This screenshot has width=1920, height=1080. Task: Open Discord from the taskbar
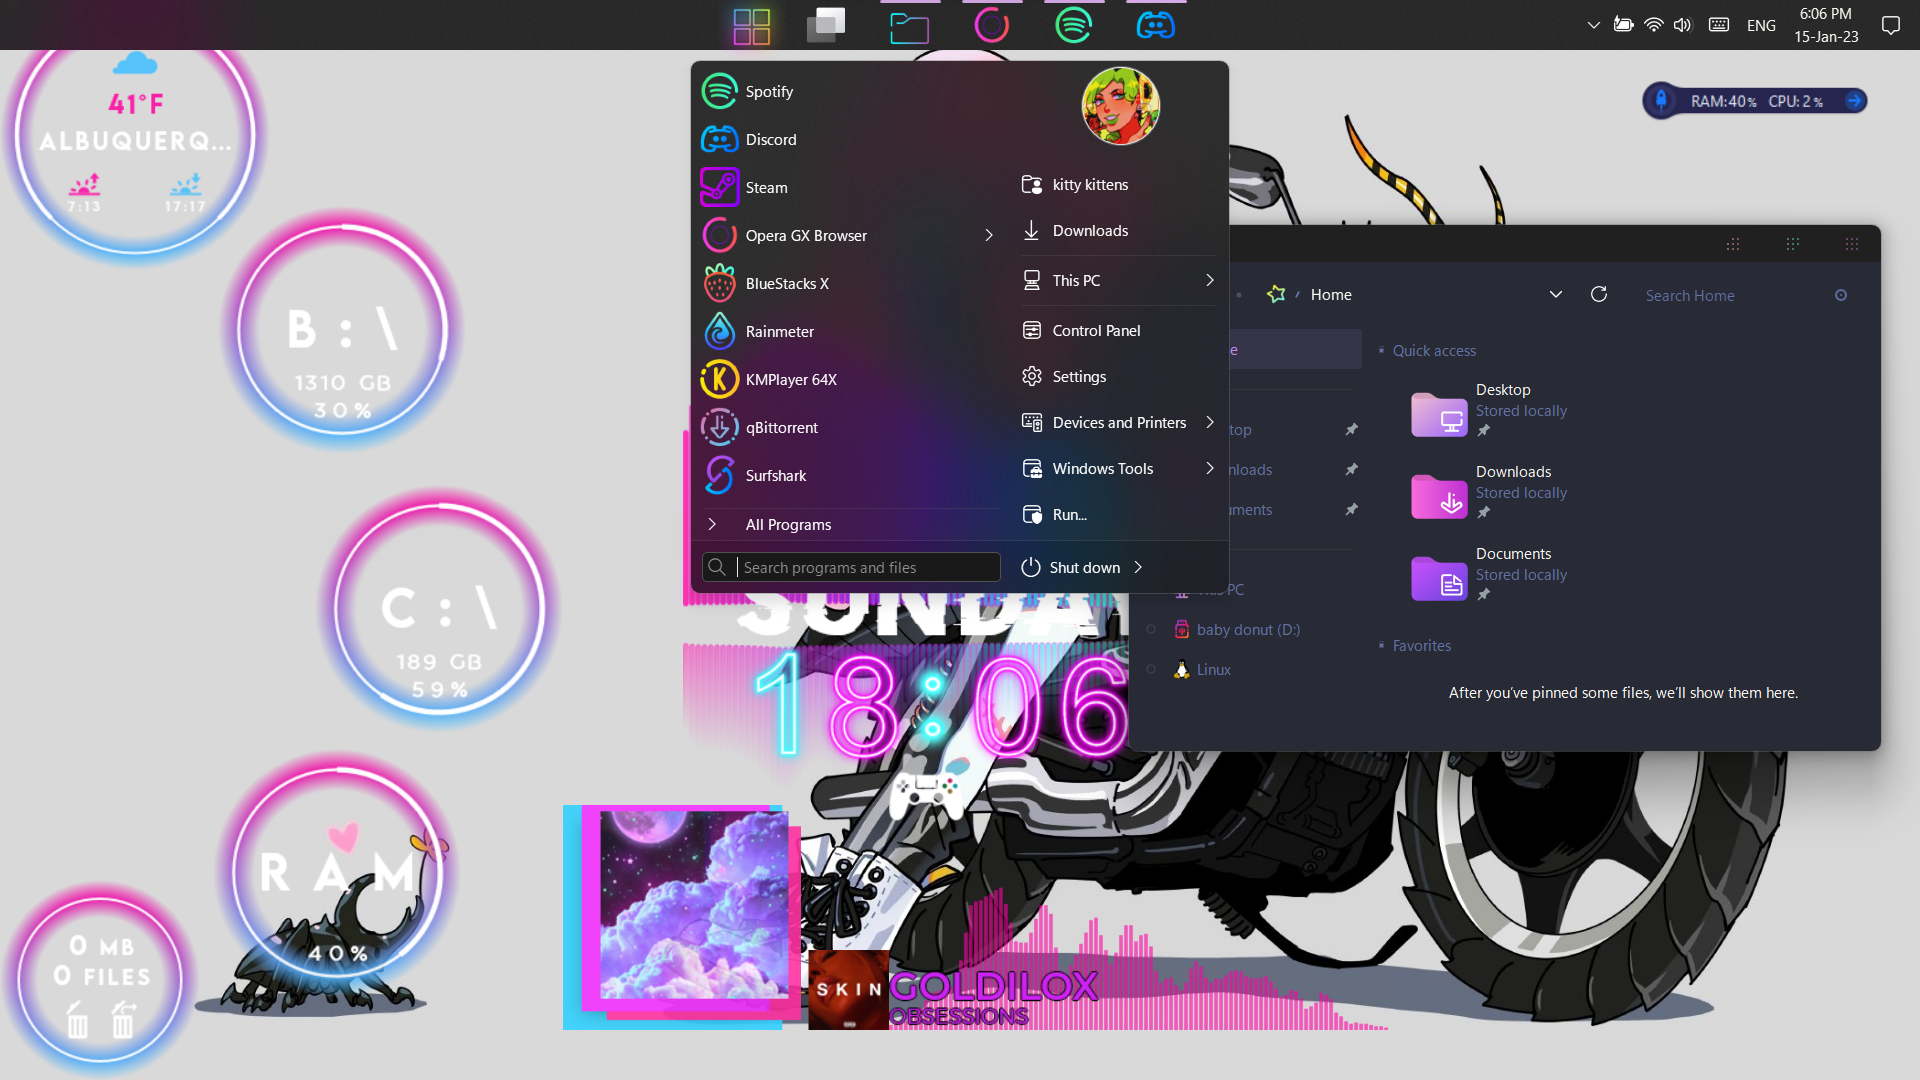1155,25
